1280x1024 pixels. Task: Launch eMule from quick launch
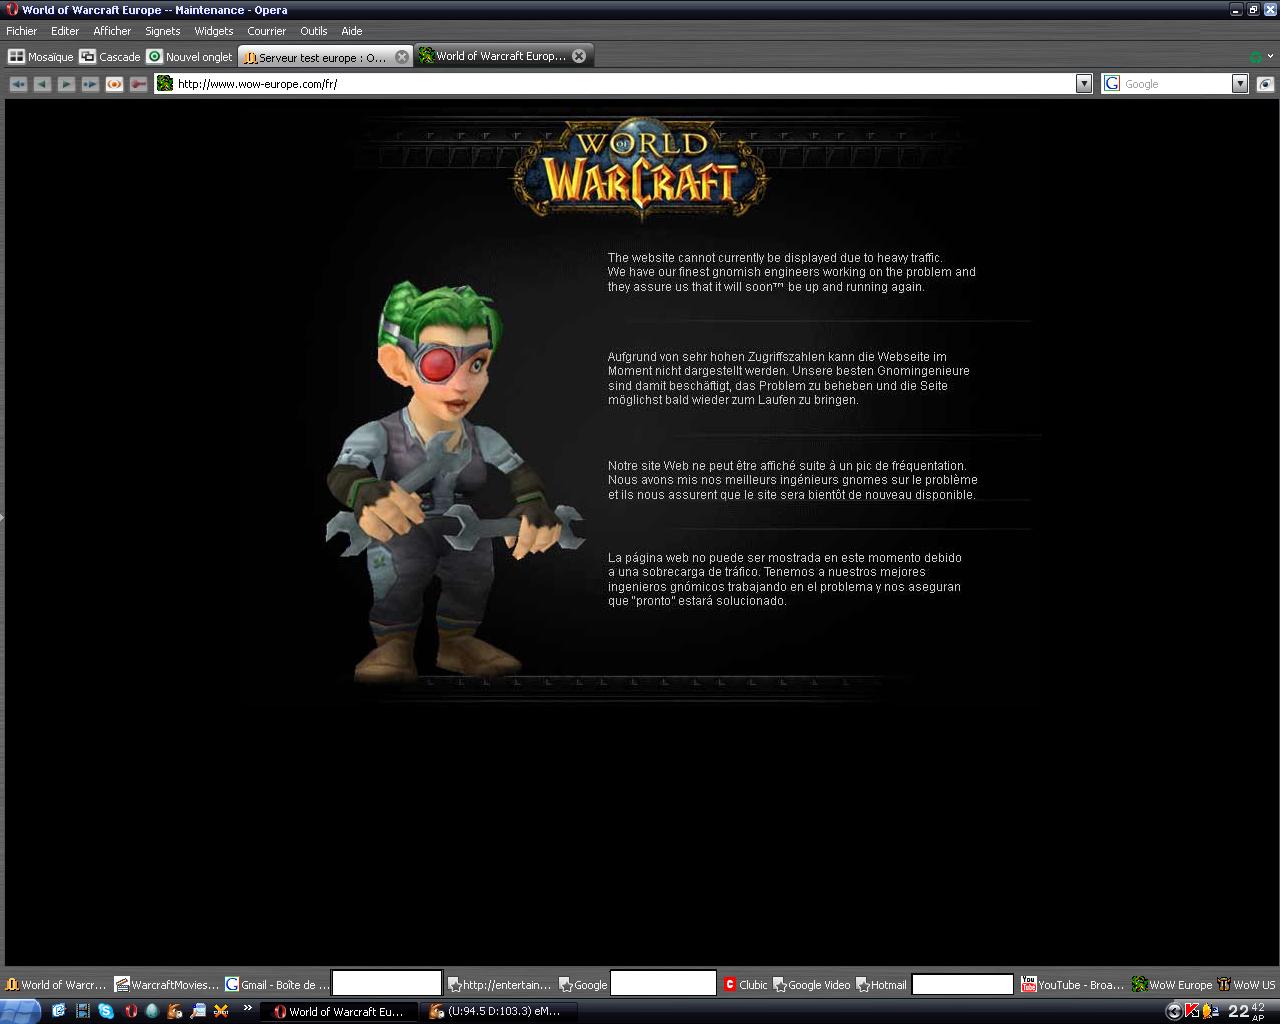point(175,1011)
